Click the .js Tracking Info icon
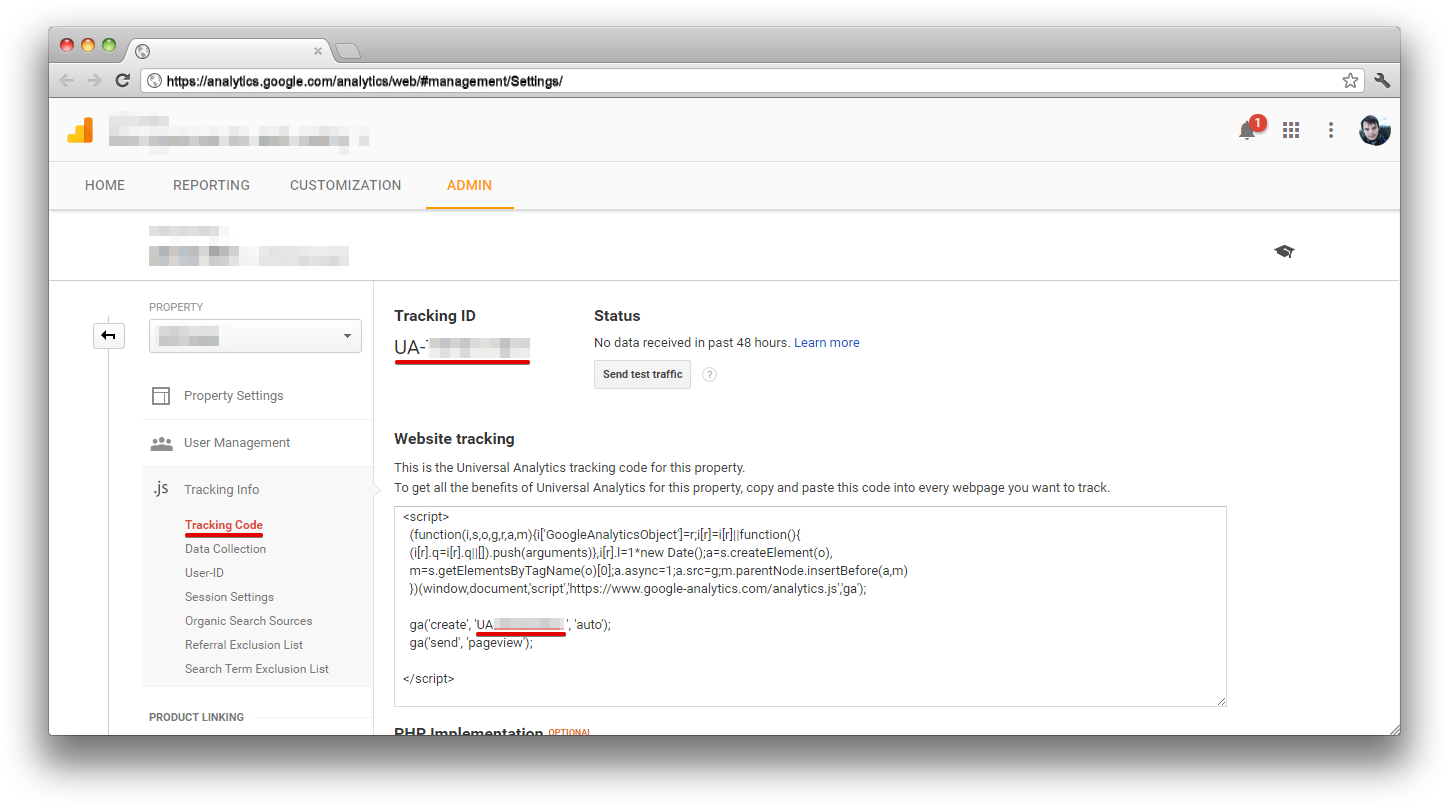The width and height of the screenshot is (1449, 806). point(160,489)
